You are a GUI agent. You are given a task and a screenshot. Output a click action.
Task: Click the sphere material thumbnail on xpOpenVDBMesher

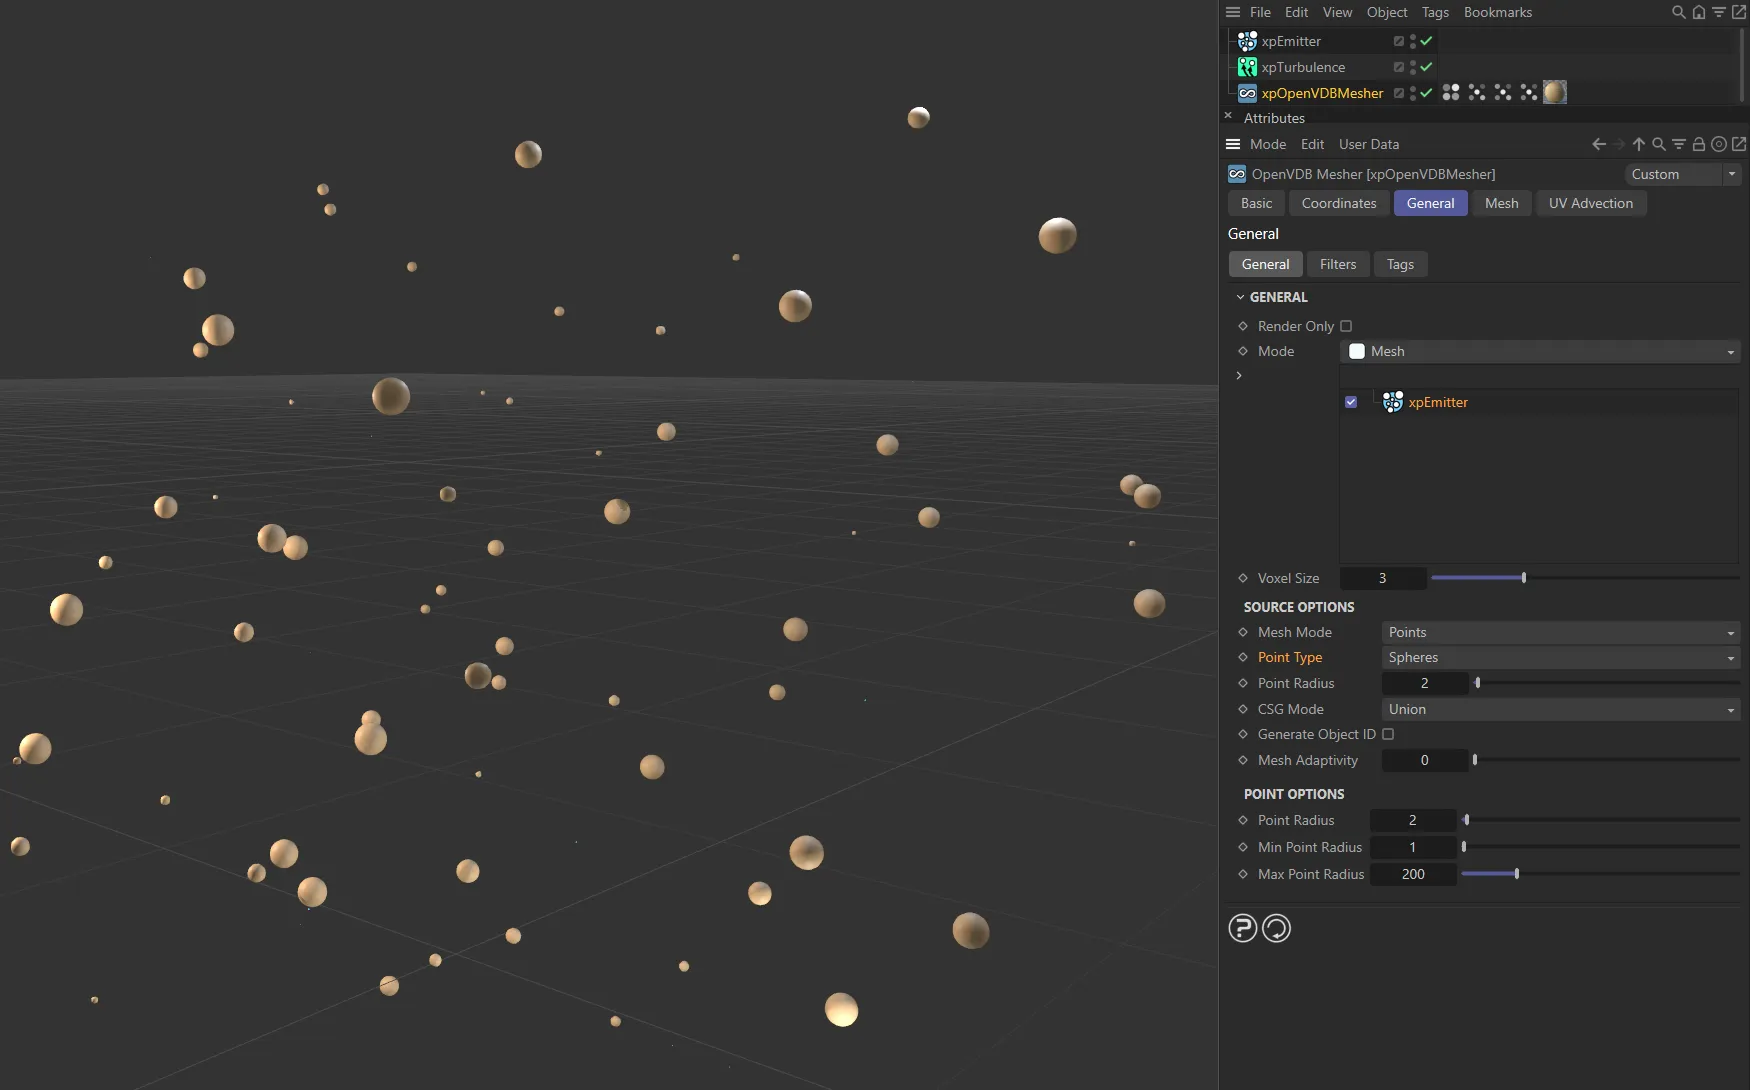click(x=1555, y=92)
